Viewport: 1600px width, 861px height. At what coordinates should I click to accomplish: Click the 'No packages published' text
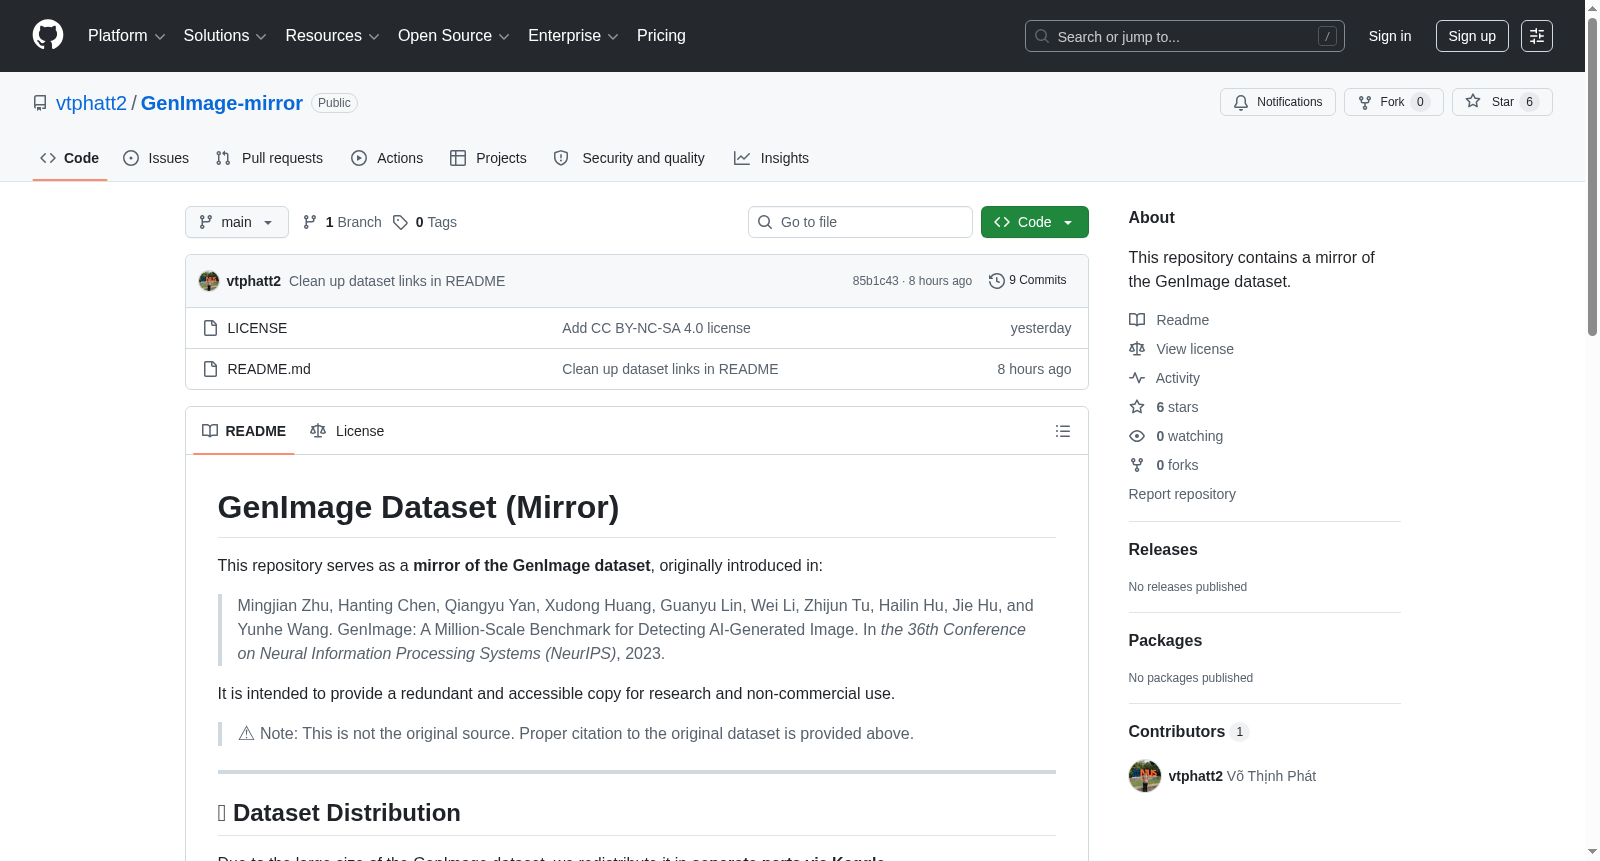1191,678
